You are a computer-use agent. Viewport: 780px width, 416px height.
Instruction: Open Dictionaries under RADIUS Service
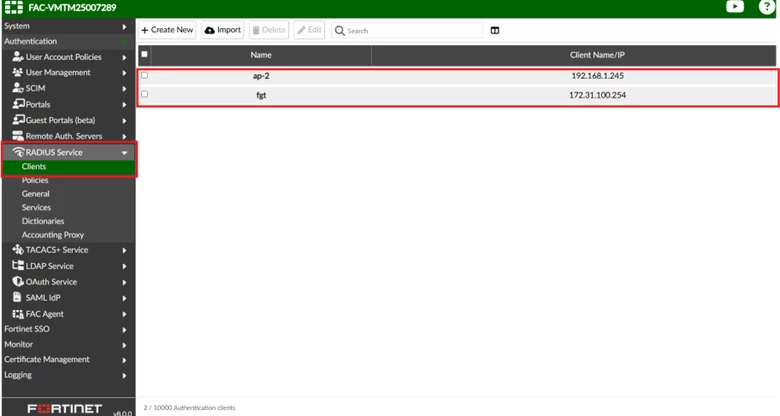pyautogui.click(x=43, y=221)
